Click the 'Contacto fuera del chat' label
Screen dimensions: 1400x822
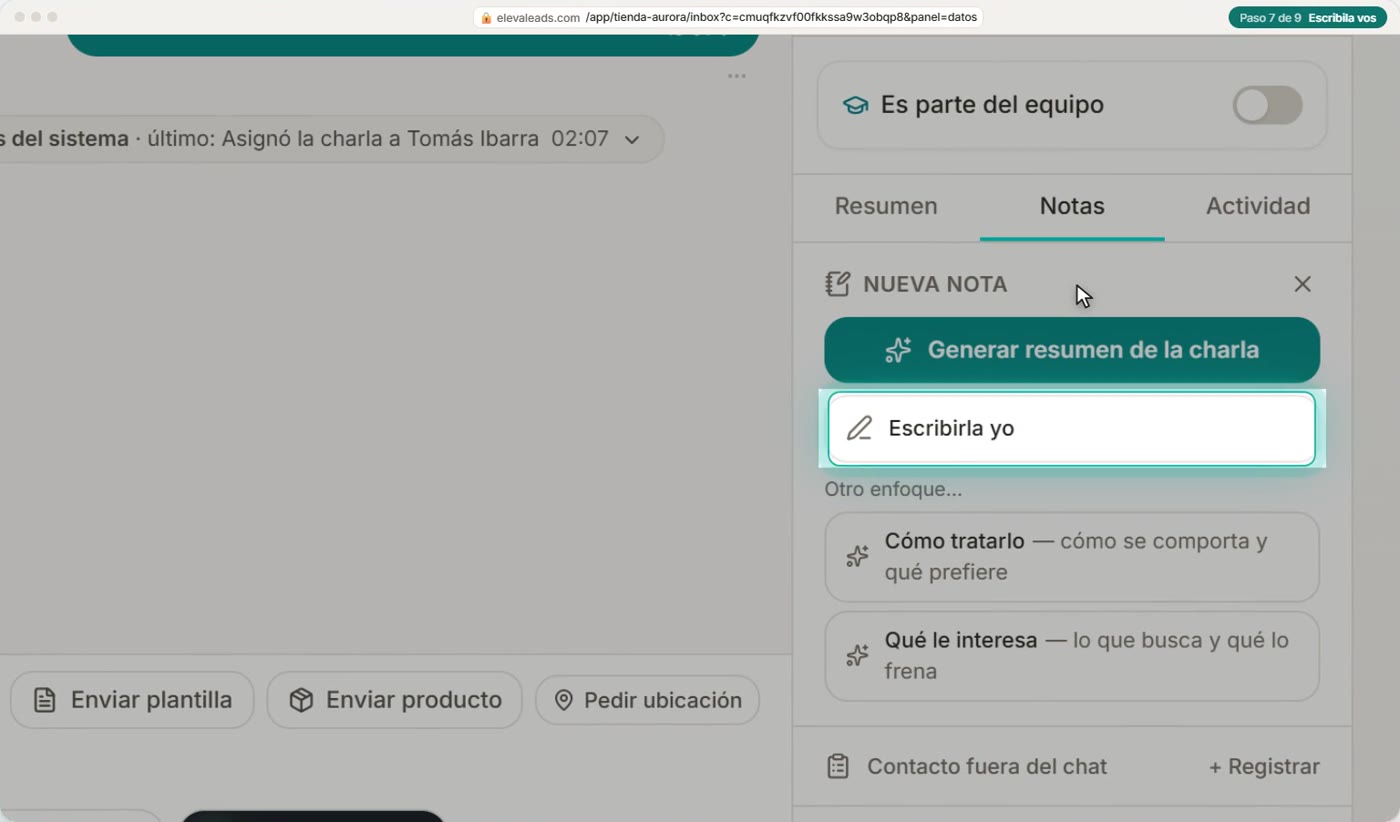[987, 767]
